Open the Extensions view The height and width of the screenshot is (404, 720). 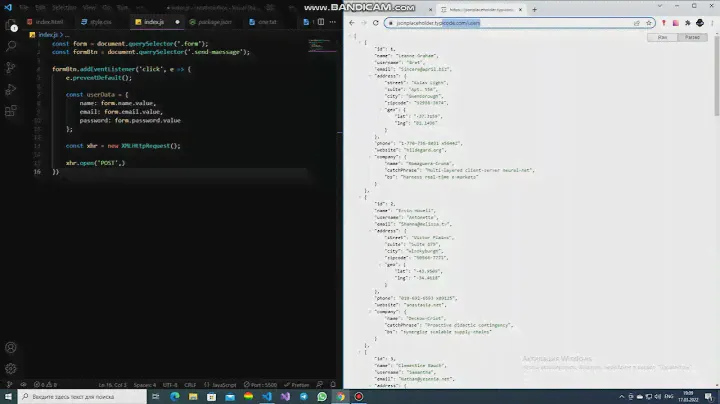click(11, 111)
